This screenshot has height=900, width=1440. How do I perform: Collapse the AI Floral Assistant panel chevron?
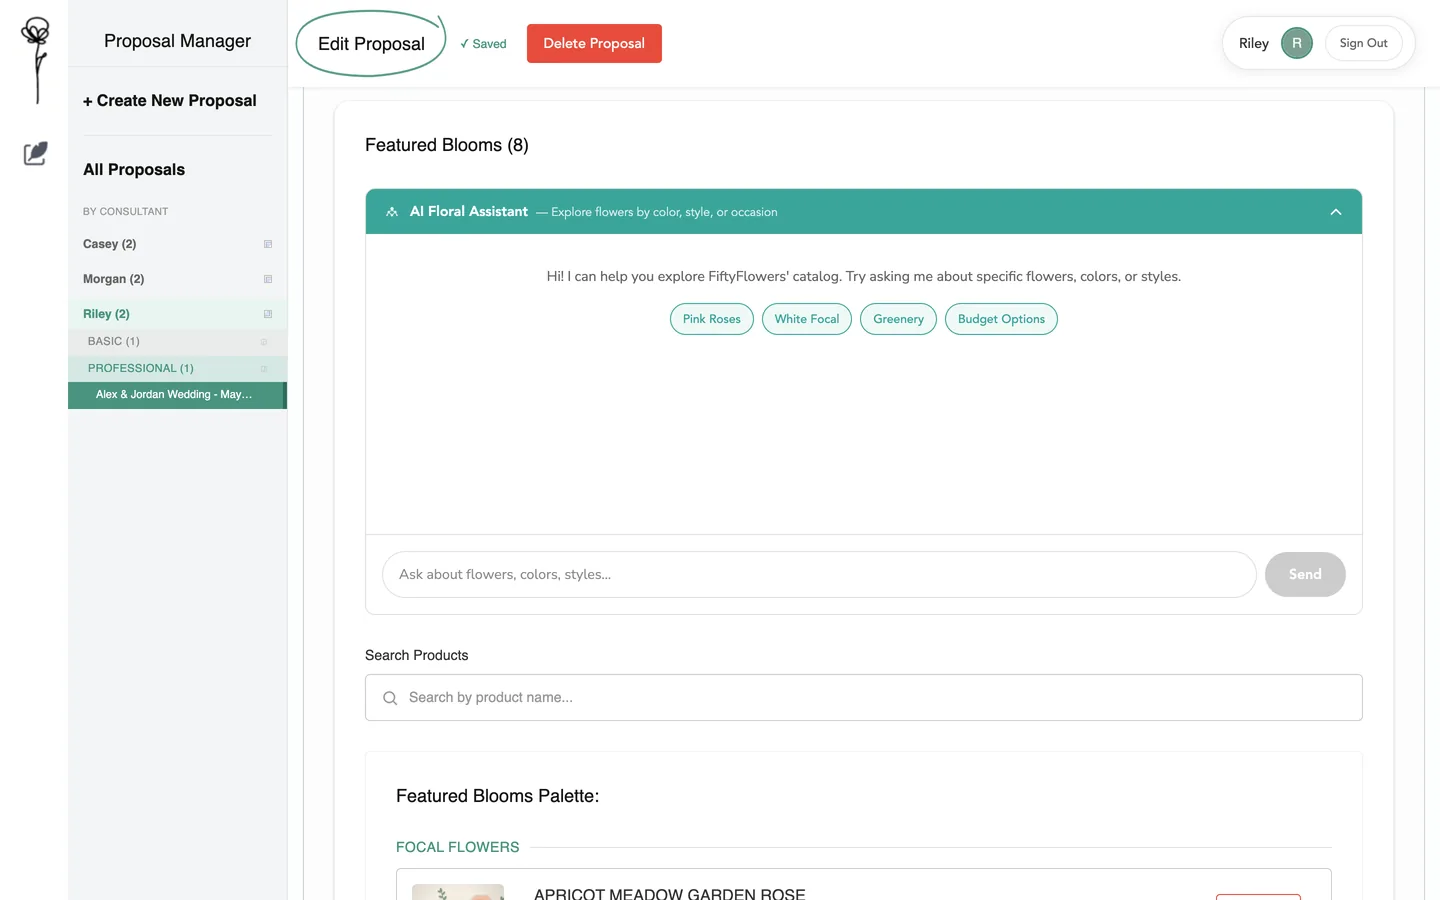(1336, 212)
